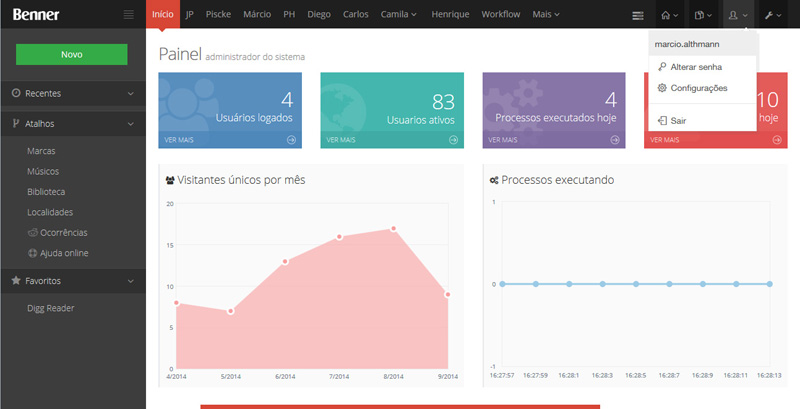Open the home icon dropdown menu
This screenshot has width=800, height=409.
click(670, 15)
